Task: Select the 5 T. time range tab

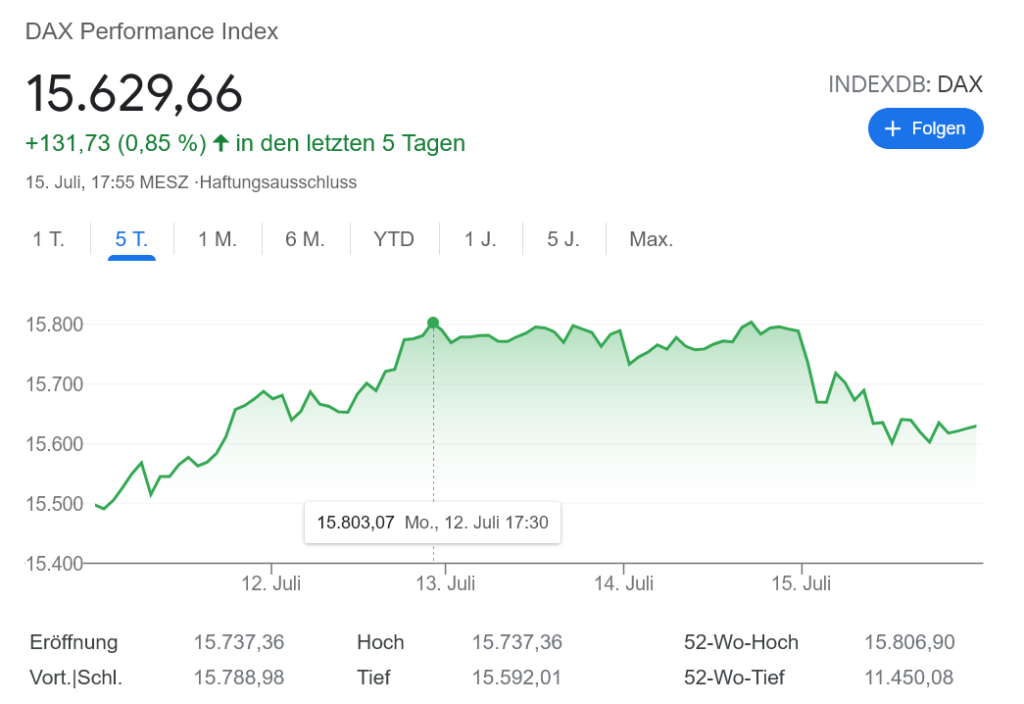Action: pos(132,240)
